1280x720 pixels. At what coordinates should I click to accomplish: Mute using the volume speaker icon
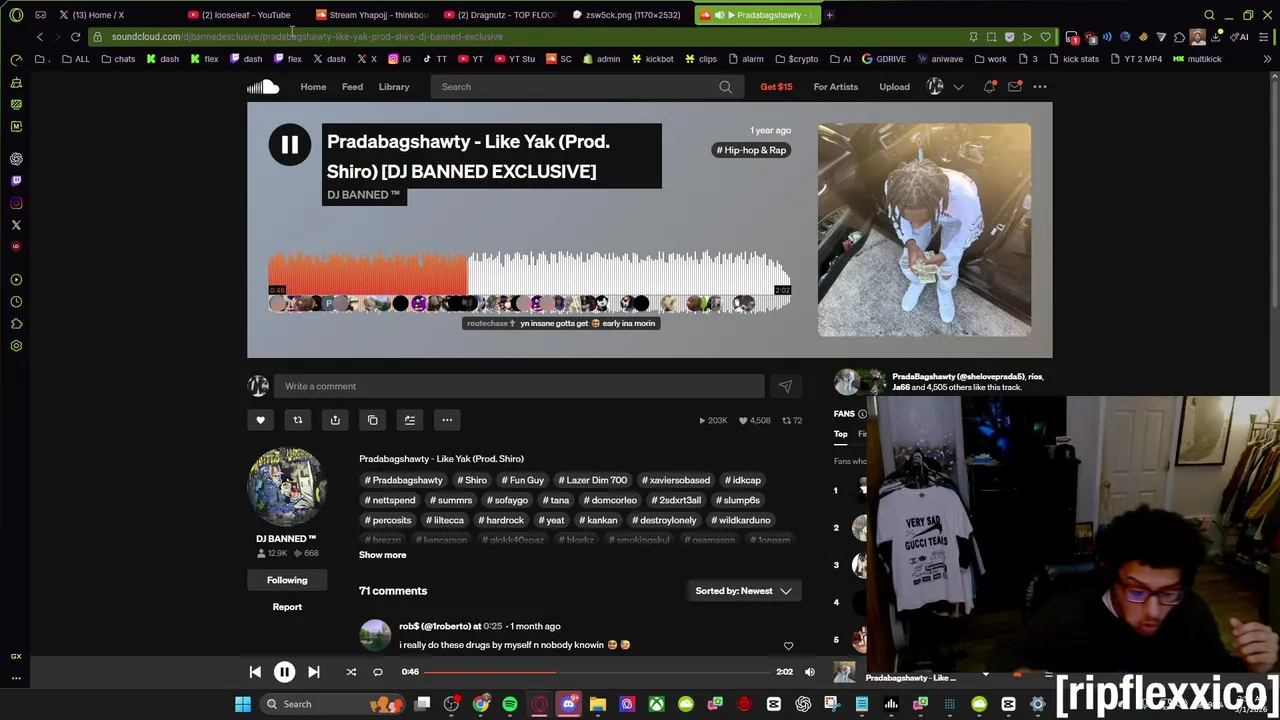(x=810, y=672)
